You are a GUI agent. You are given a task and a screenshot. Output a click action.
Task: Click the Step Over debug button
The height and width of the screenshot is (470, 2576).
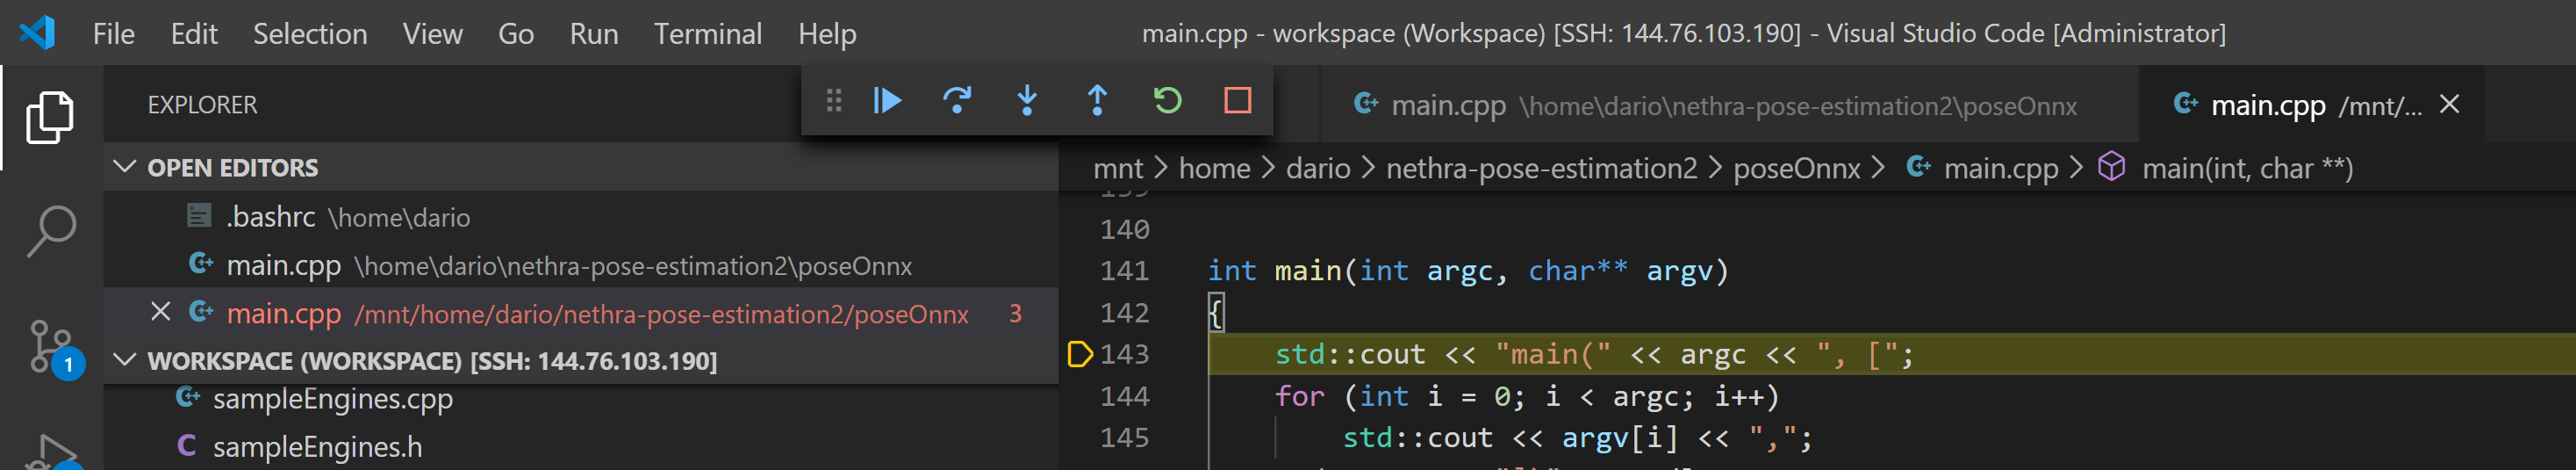(x=957, y=100)
